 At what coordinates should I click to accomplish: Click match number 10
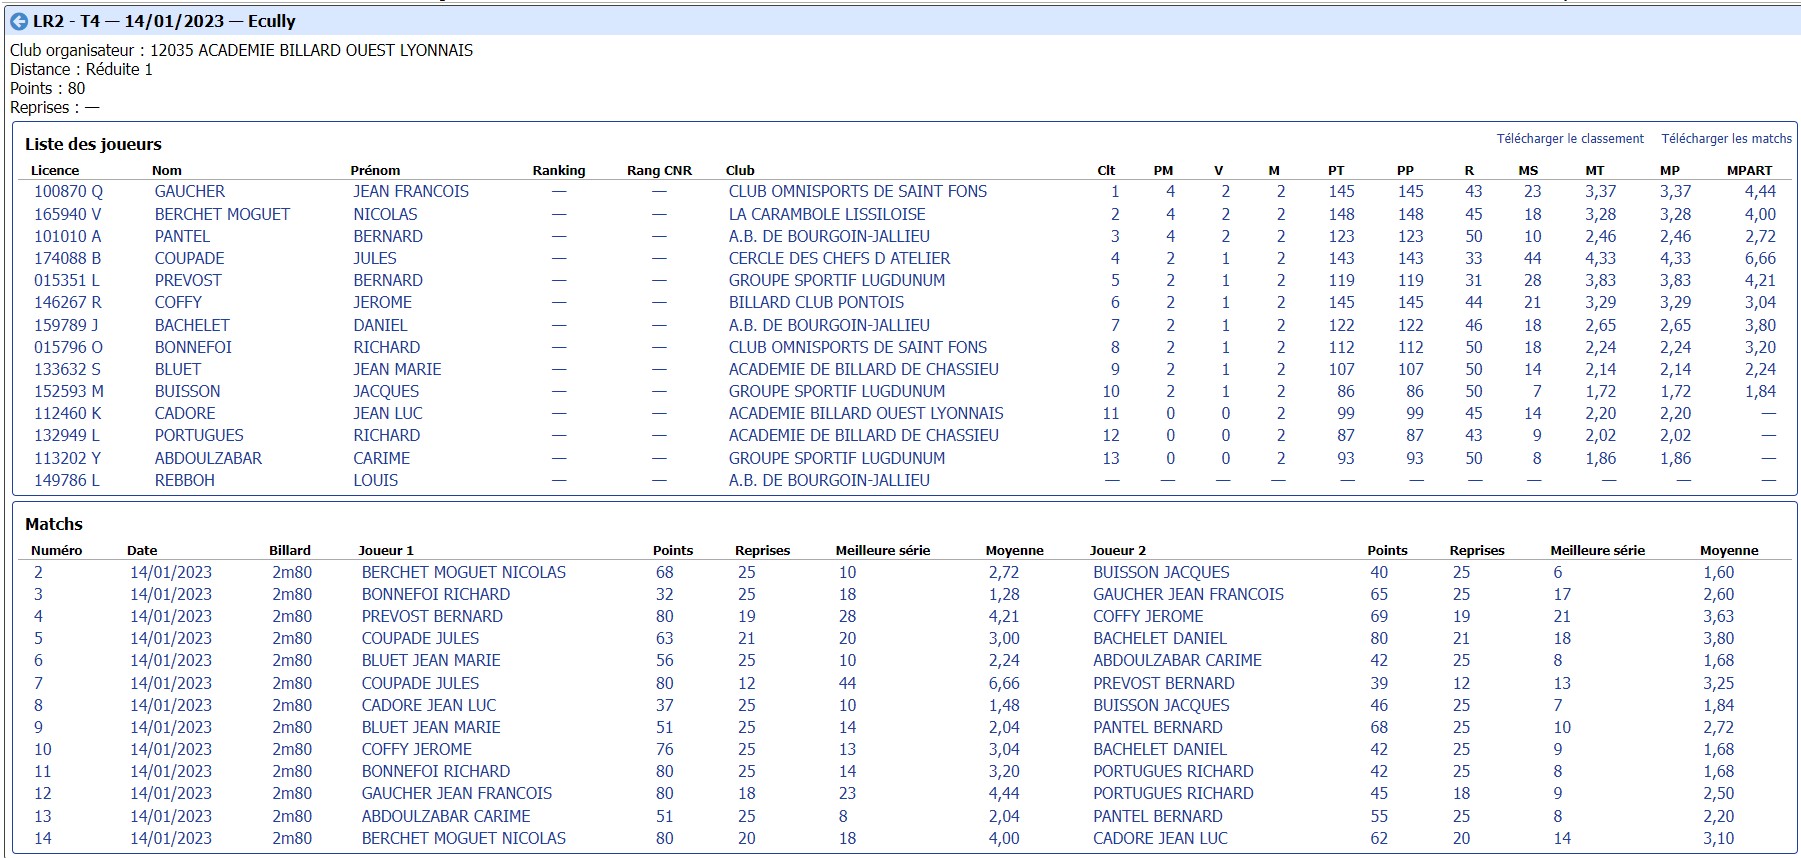coord(42,749)
